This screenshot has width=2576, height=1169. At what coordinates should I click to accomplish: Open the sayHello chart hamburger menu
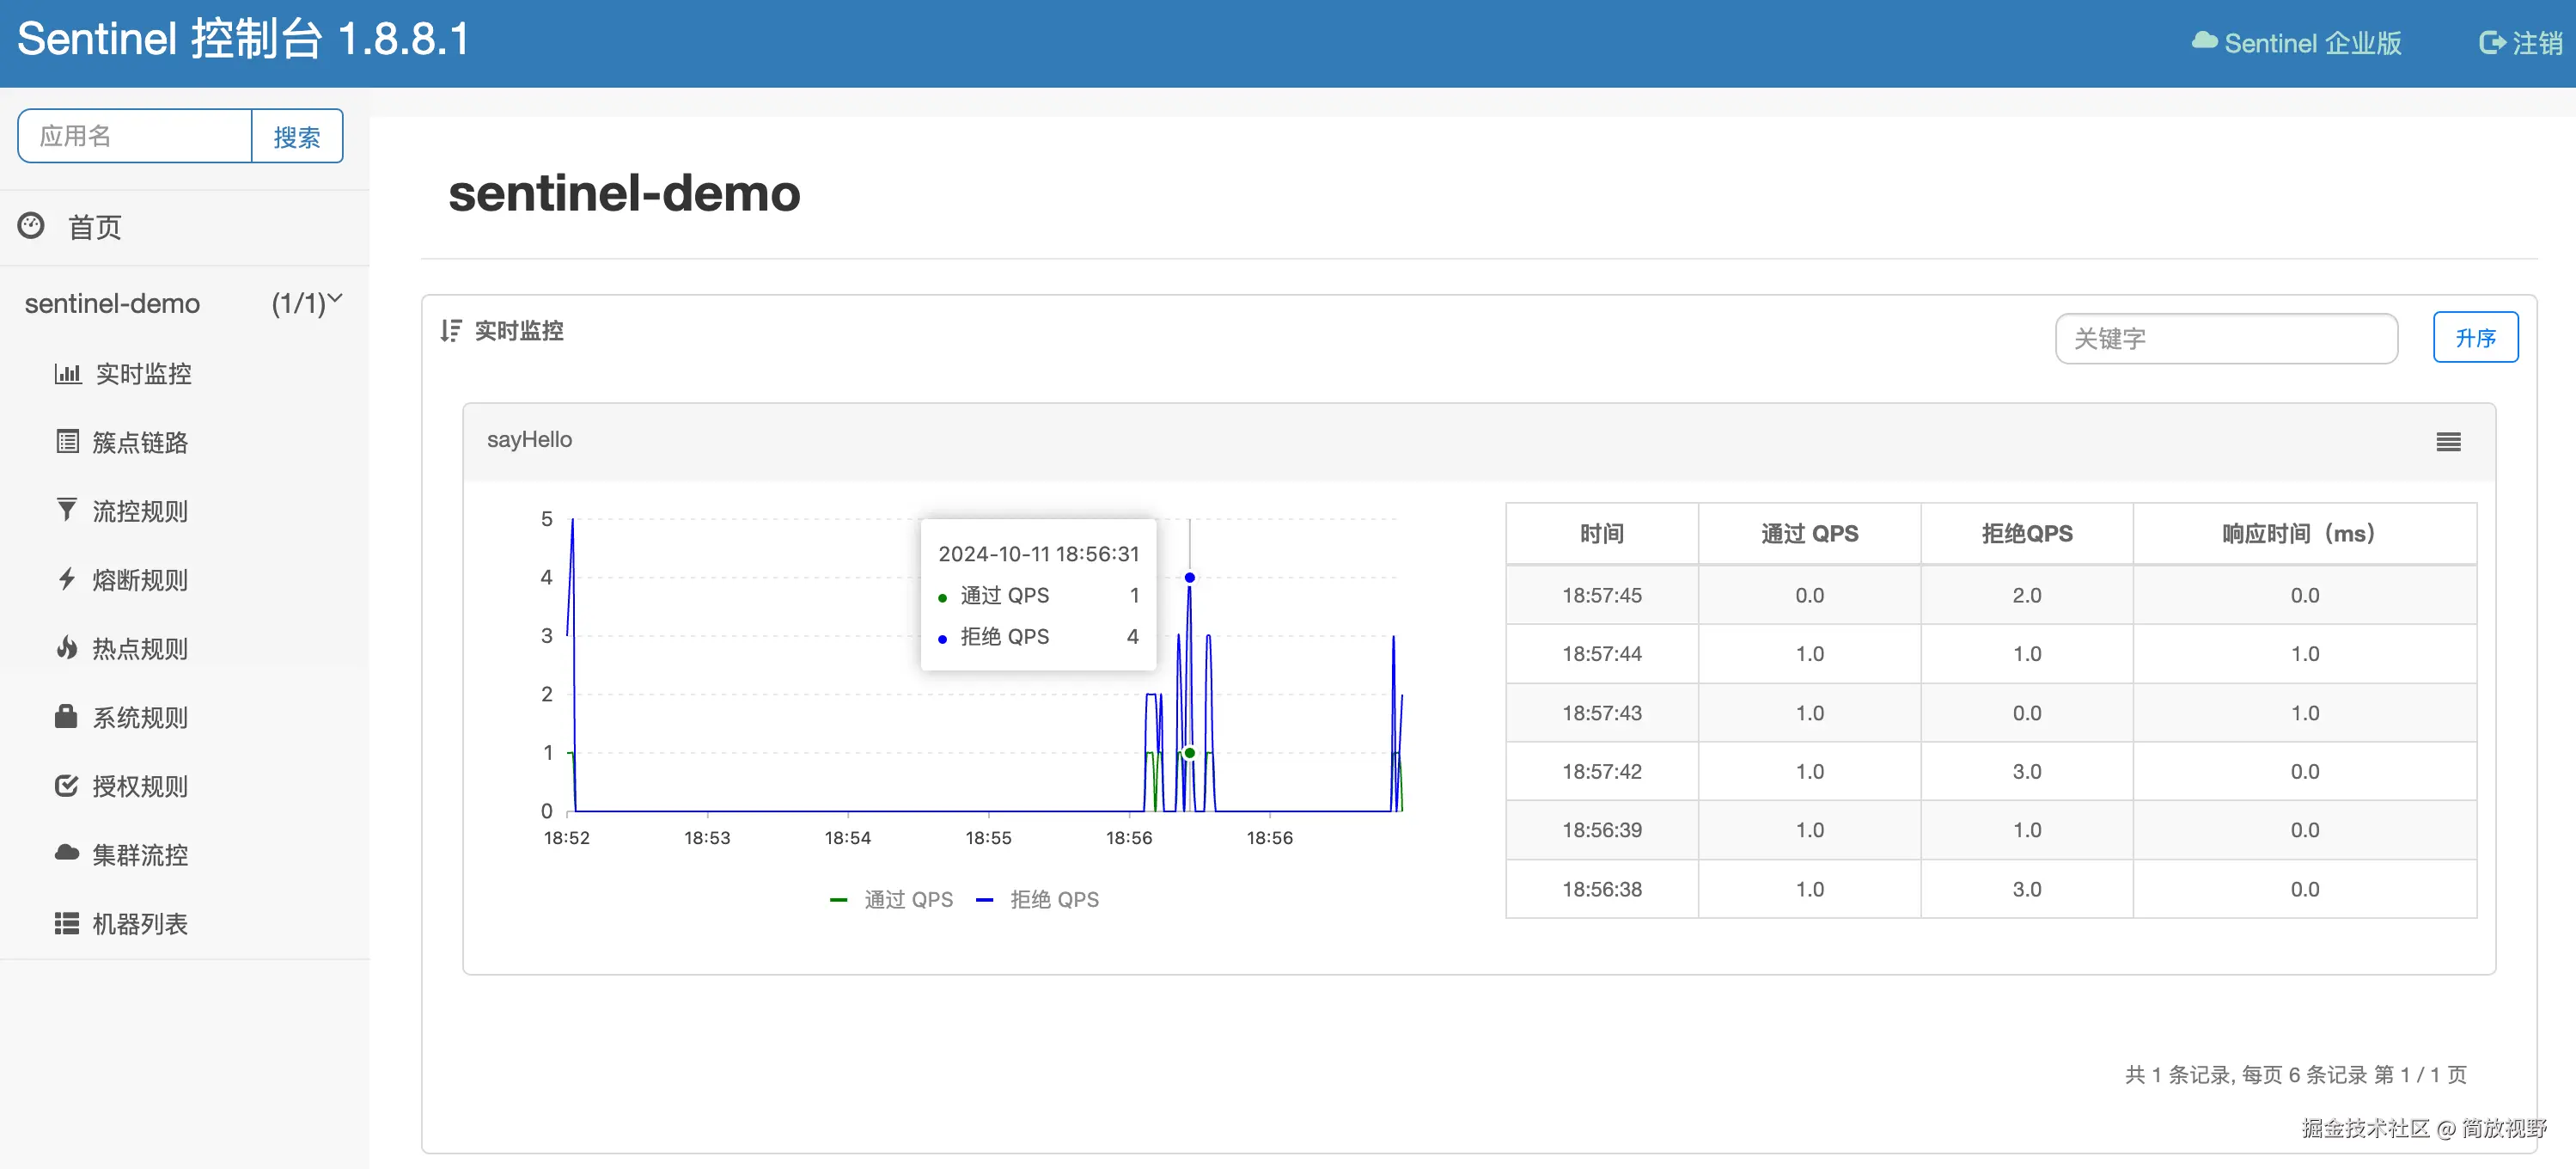(2448, 442)
